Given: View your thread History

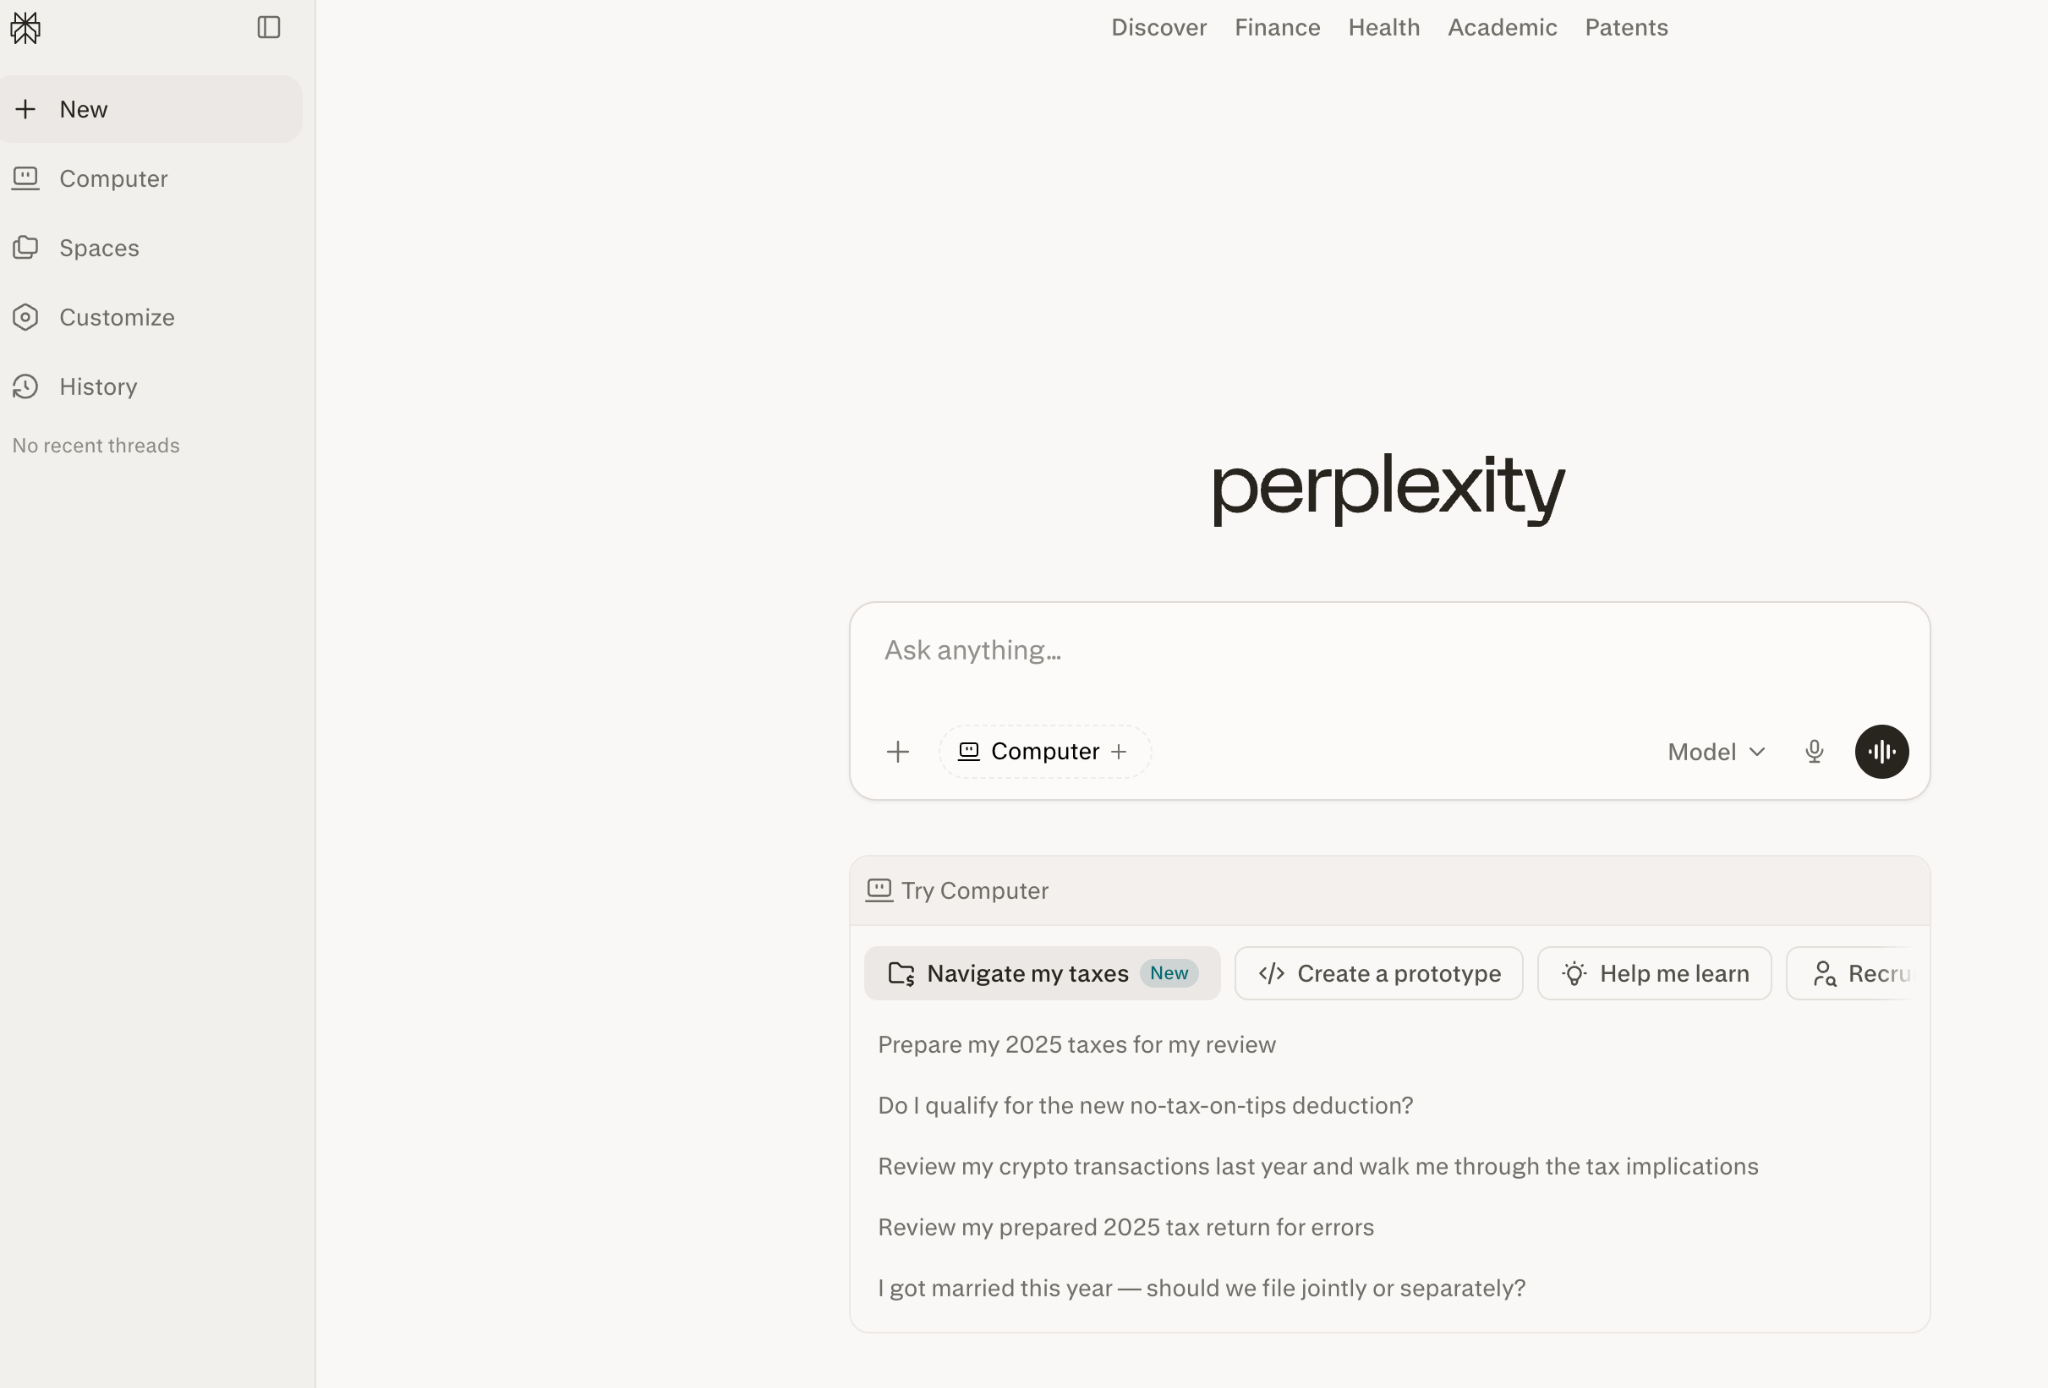Looking at the screenshot, I should [x=98, y=386].
